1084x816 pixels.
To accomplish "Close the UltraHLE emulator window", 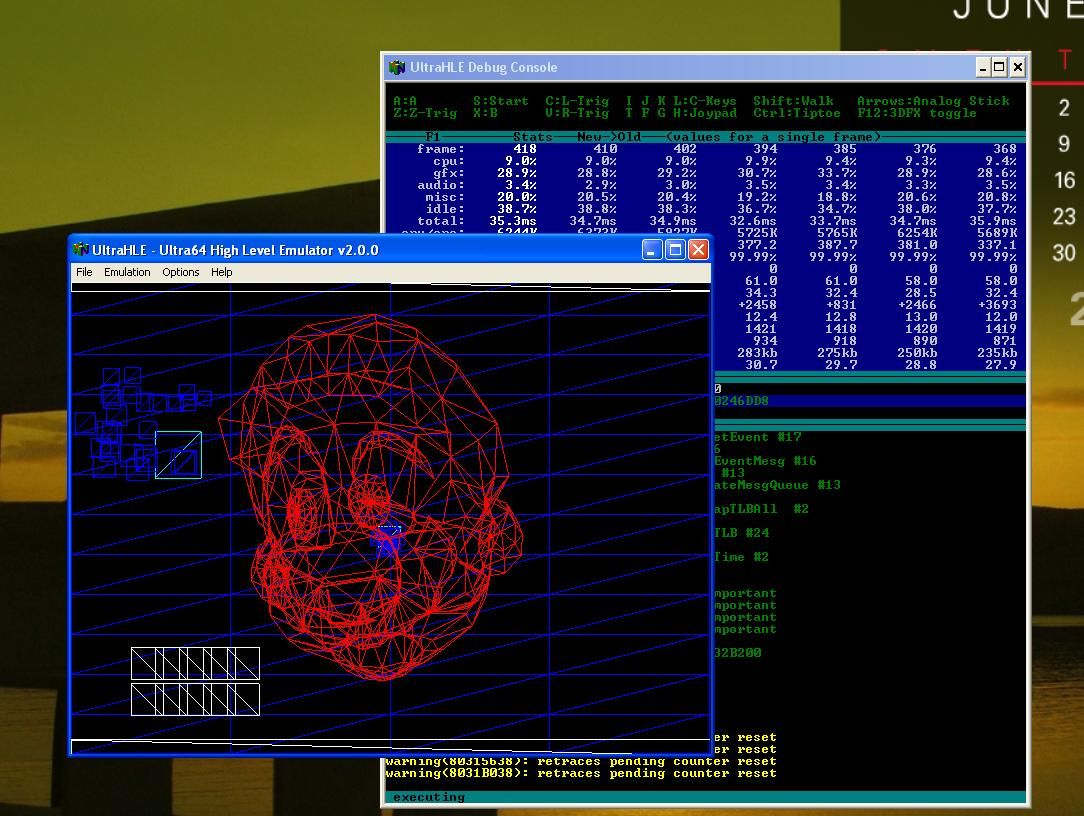I will [x=698, y=250].
